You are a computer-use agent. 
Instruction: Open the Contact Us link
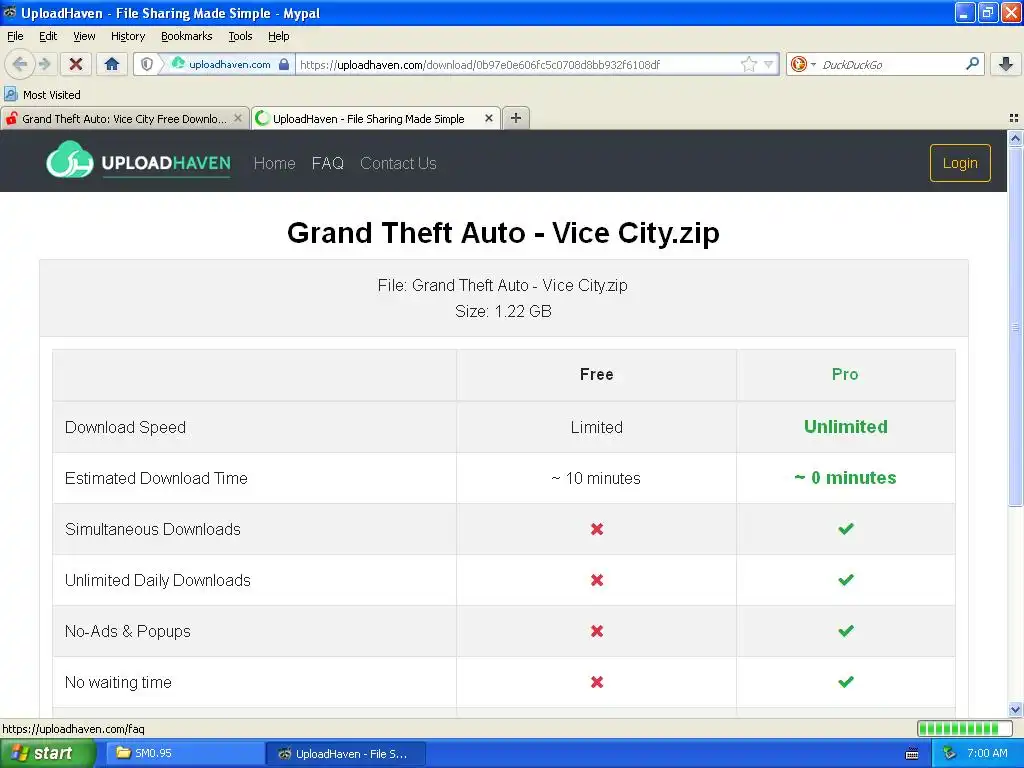[398, 163]
